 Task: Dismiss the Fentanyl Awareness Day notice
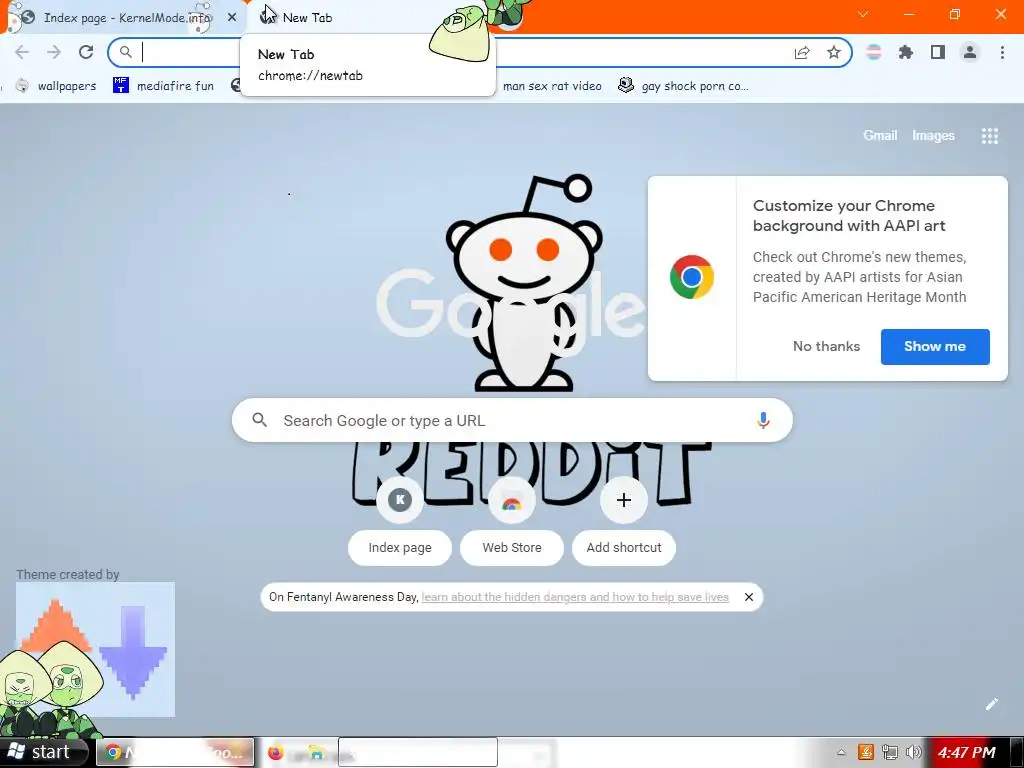click(749, 597)
